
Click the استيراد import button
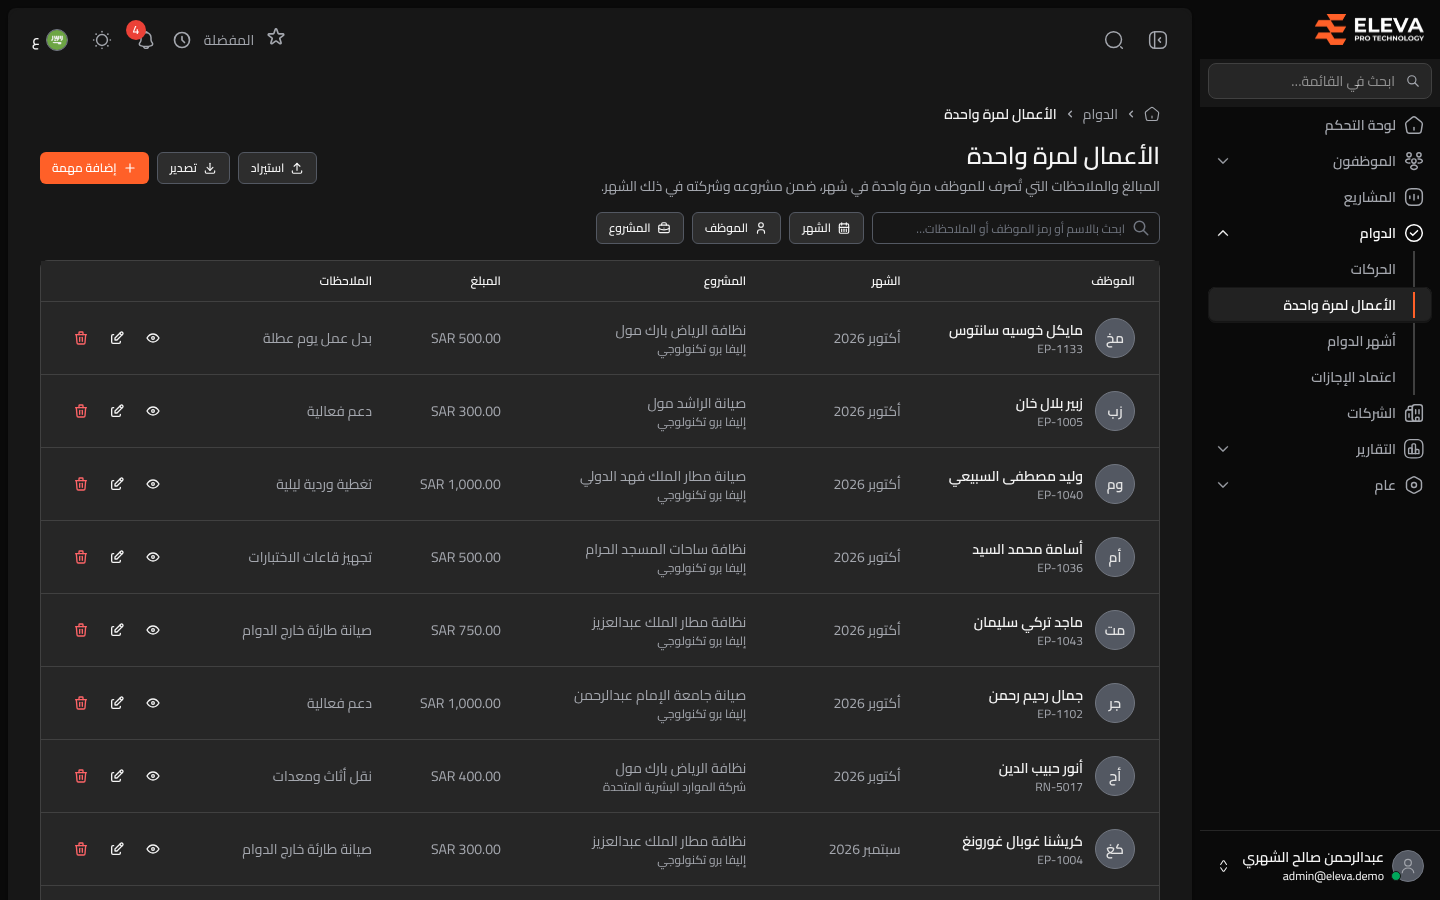[277, 168]
